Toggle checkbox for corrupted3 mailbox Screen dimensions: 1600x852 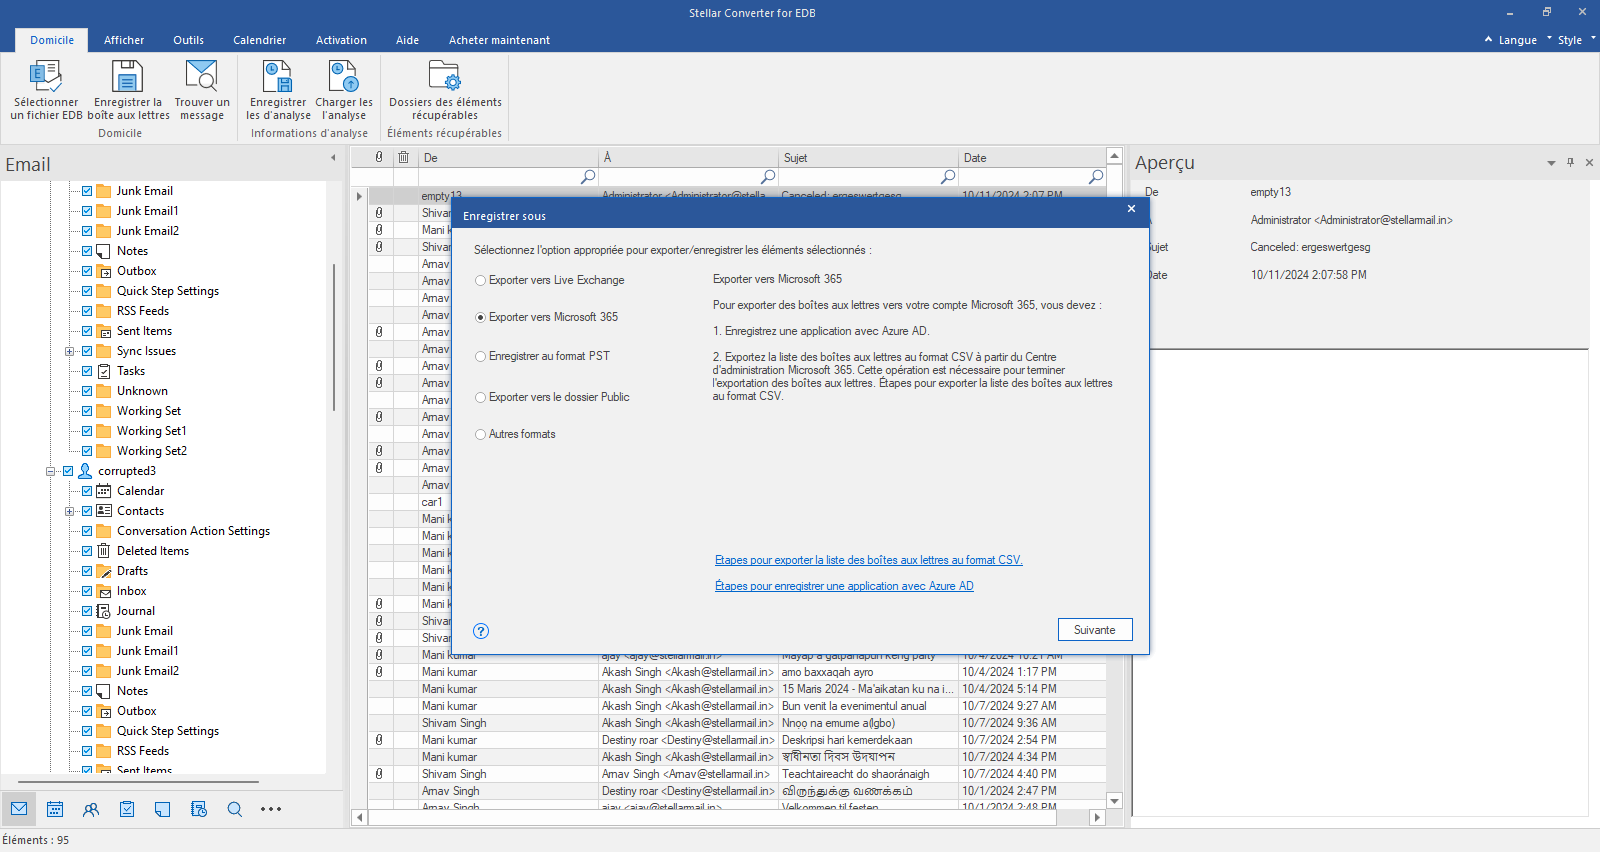coord(68,471)
